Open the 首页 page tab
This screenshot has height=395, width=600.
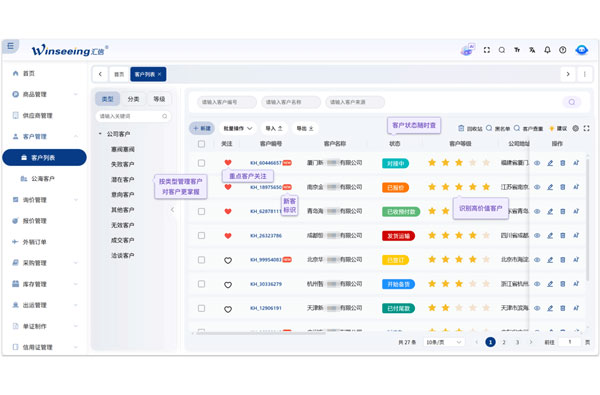119,74
